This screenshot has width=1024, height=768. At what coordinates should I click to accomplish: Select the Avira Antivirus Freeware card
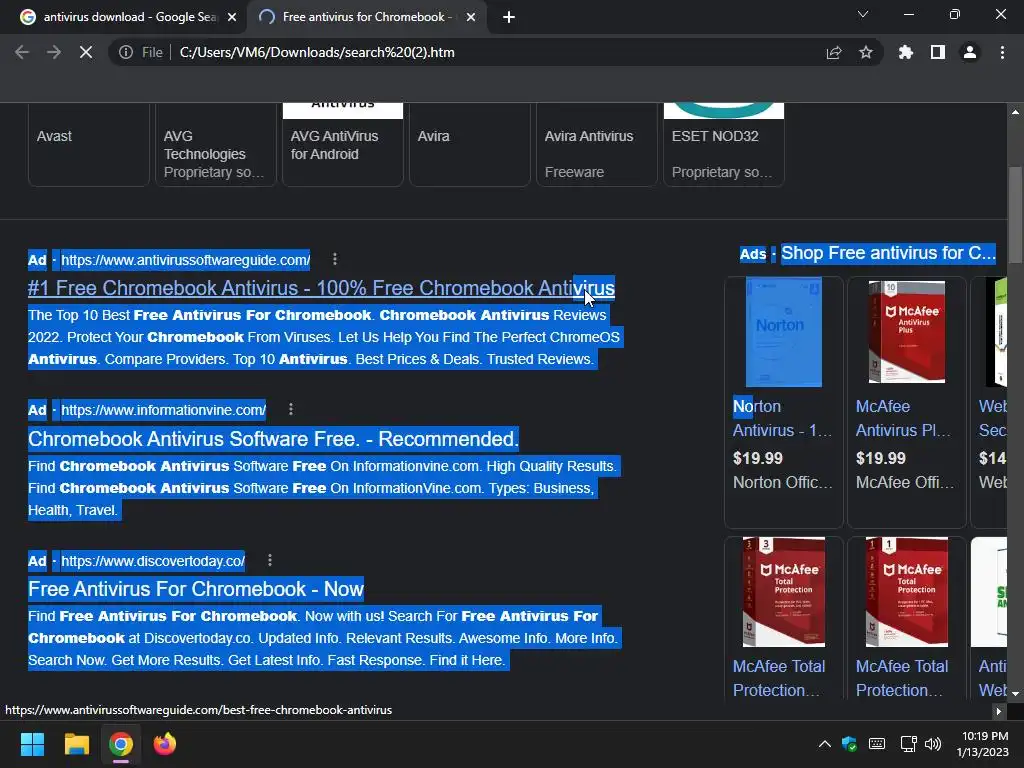click(597, 145)
